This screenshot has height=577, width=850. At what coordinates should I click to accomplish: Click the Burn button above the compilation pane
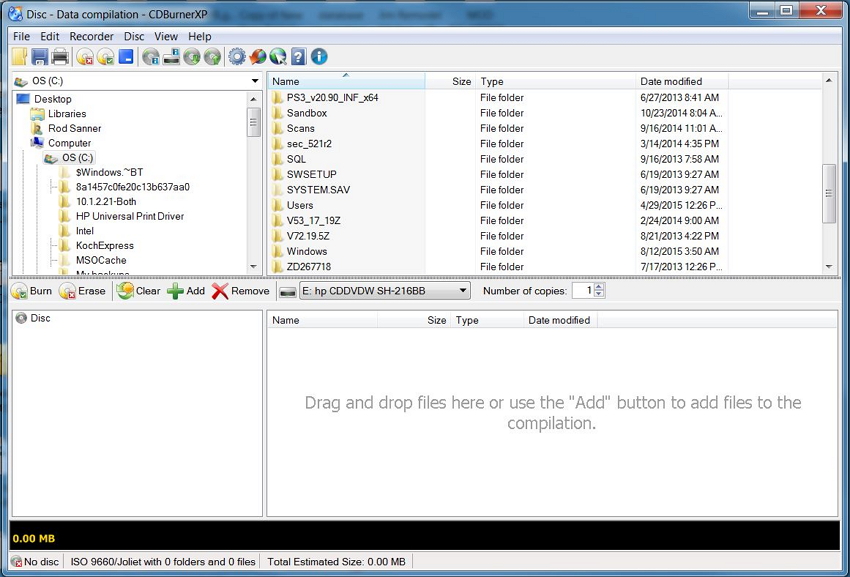[32, 291]
